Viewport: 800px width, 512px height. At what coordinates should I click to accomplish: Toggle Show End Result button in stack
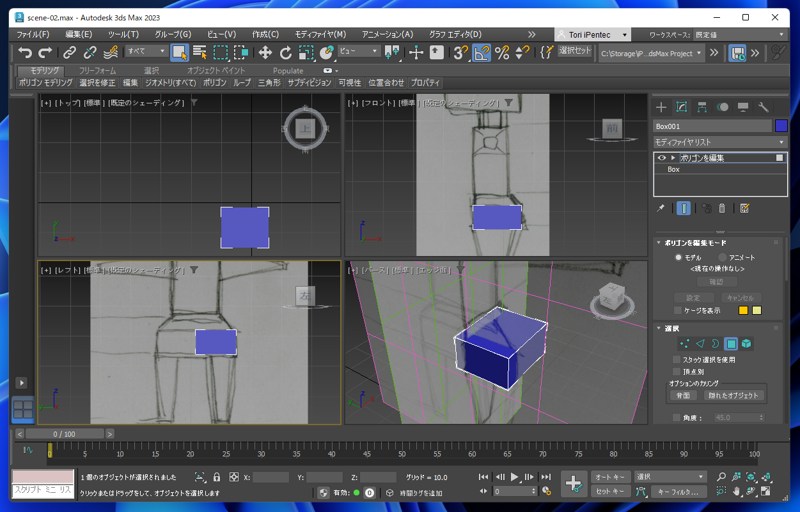(x=684, y=208)
